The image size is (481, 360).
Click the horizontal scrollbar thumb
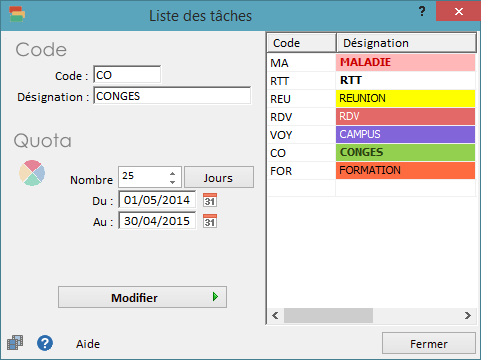(328, 315)
